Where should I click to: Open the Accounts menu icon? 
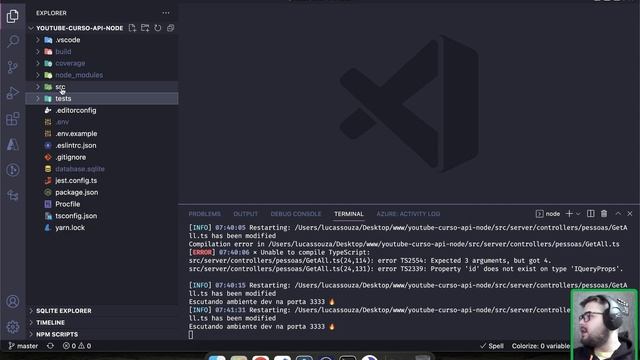coord(13,302)
